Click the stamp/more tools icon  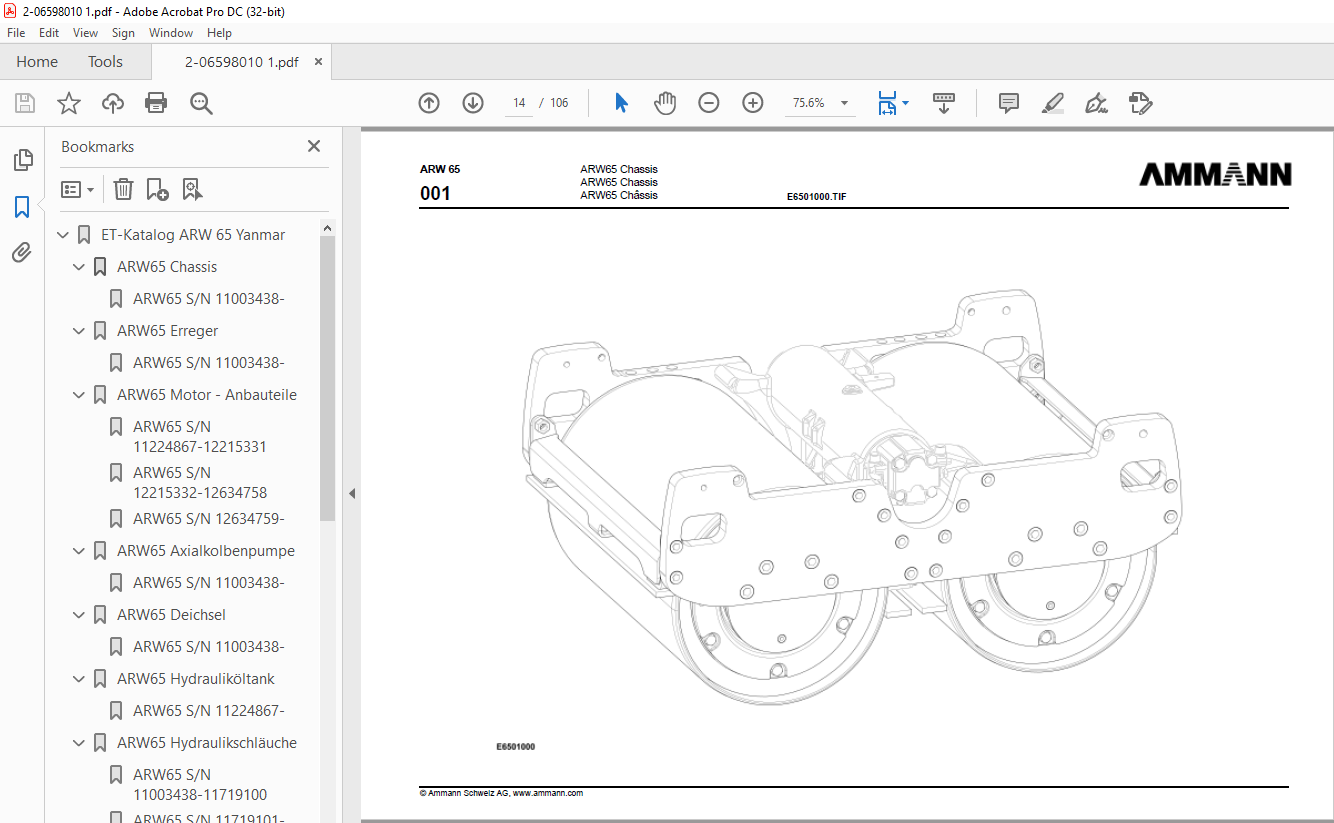[1140, 103]
